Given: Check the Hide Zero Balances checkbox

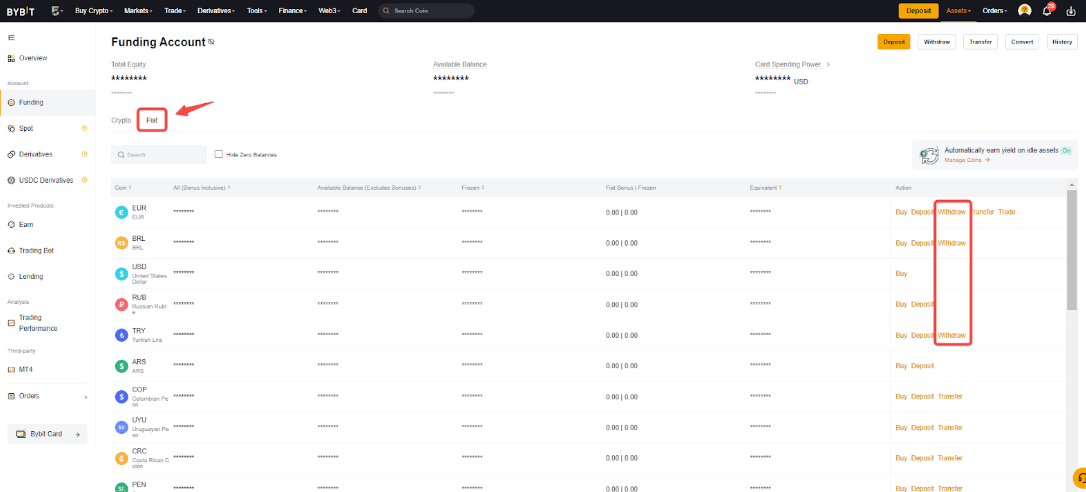Looking at the screenshot, I should (x=219, y=155).
